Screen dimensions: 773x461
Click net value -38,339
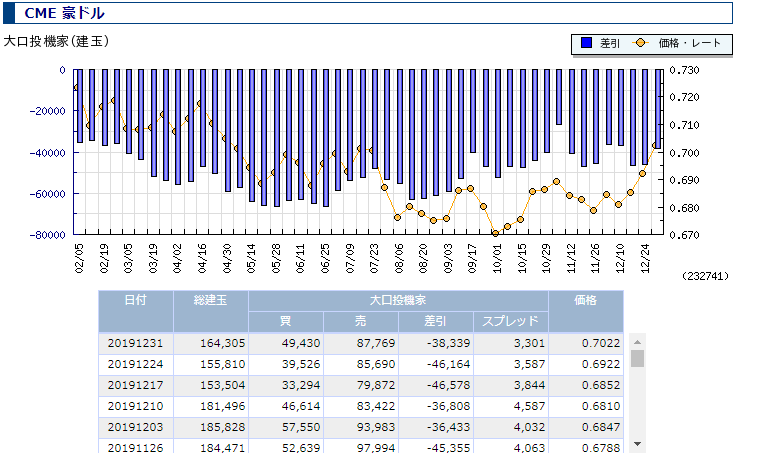pos(449,343)
